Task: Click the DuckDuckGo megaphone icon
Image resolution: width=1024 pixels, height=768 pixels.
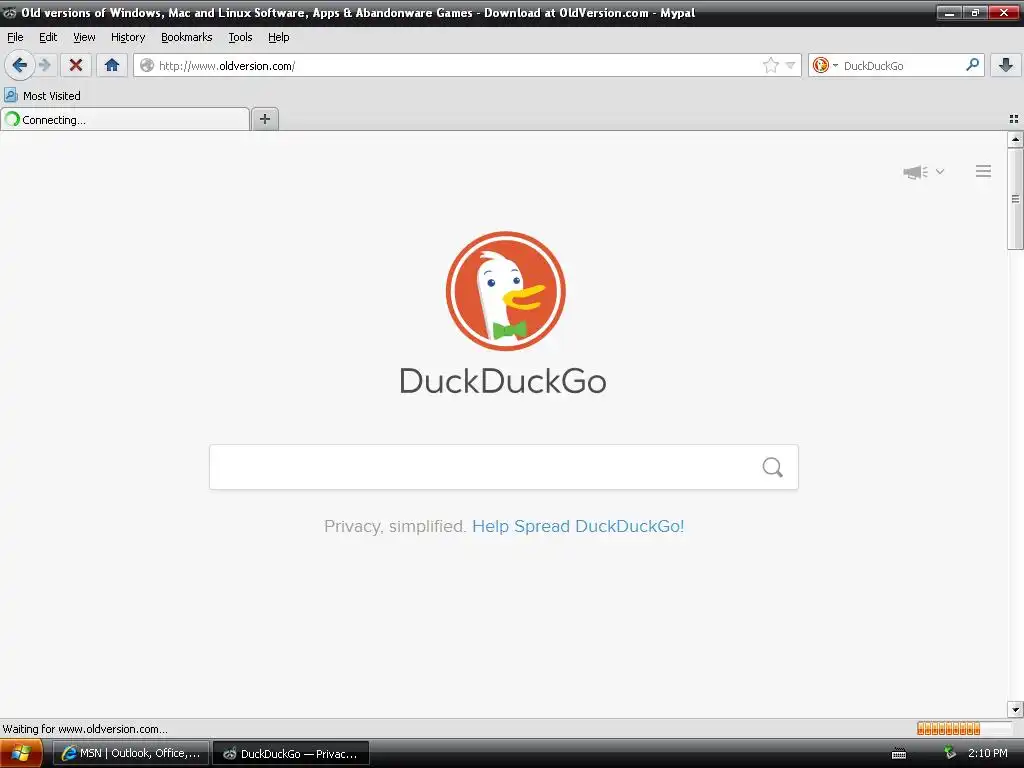Action: [x=915, y=172]
